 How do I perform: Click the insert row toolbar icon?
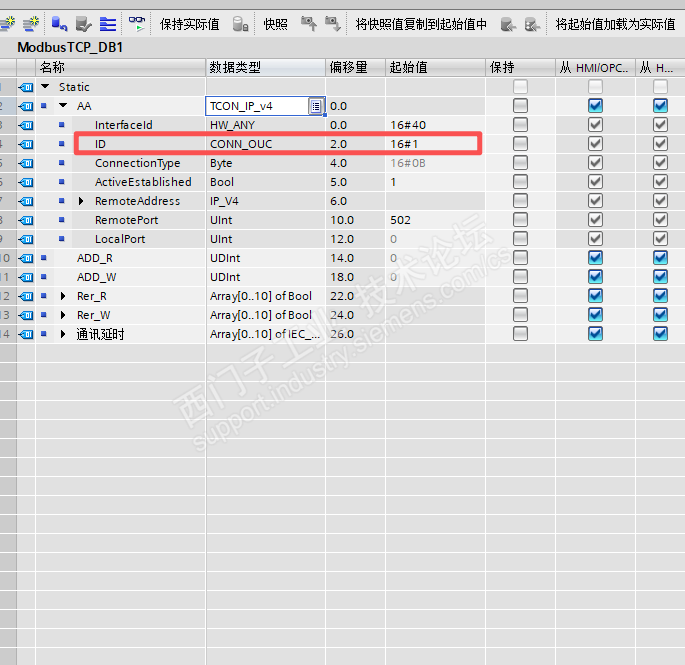coord(7,24)
